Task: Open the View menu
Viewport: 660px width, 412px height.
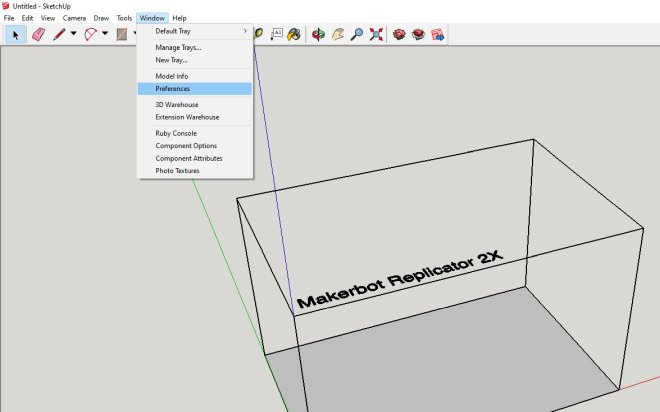Action: [x=48, y=18]
